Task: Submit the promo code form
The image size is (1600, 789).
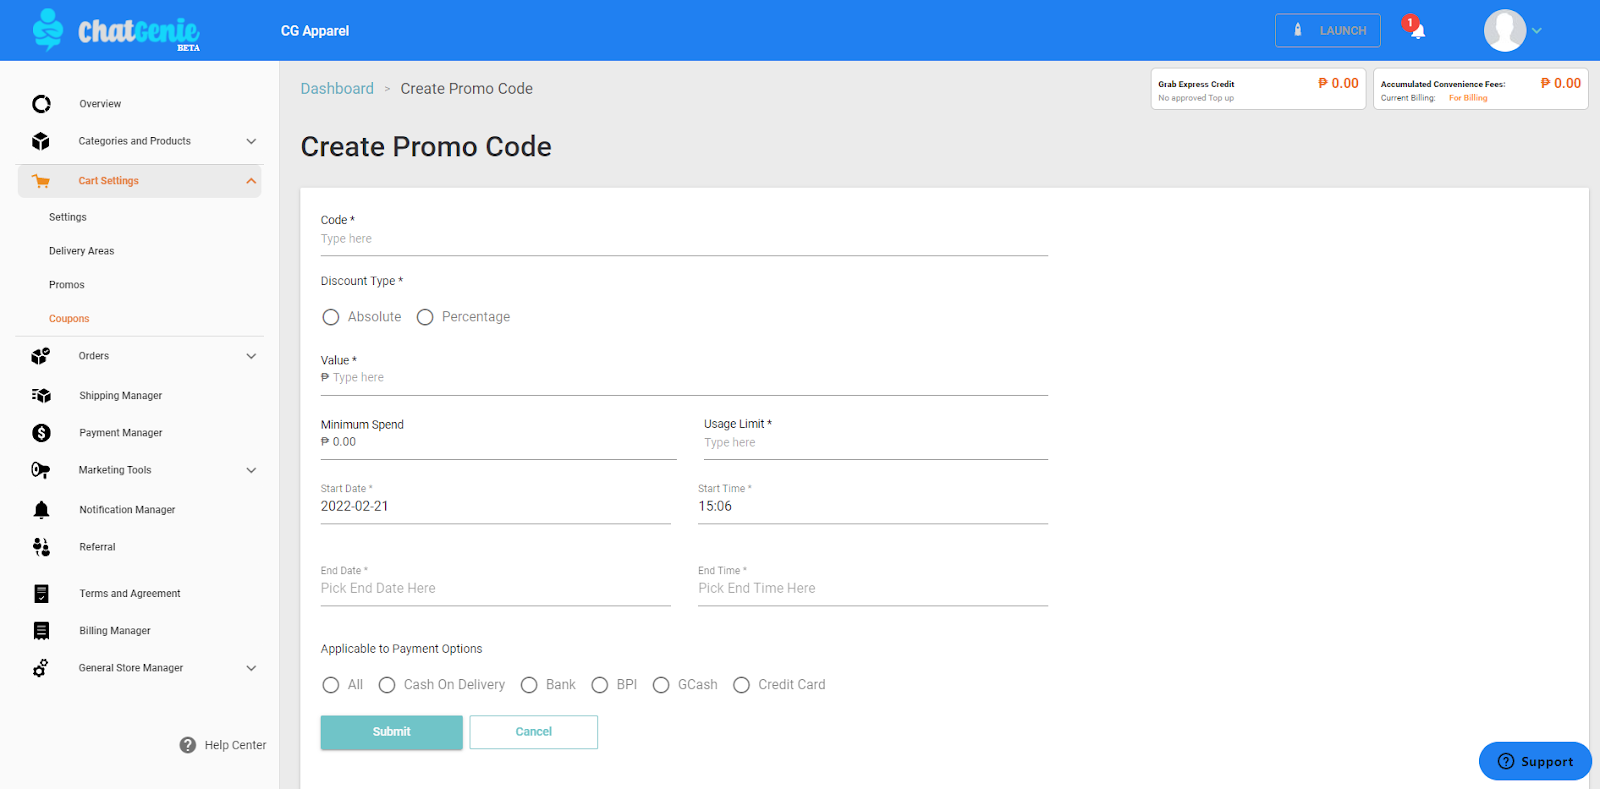Action: point(392,732)
